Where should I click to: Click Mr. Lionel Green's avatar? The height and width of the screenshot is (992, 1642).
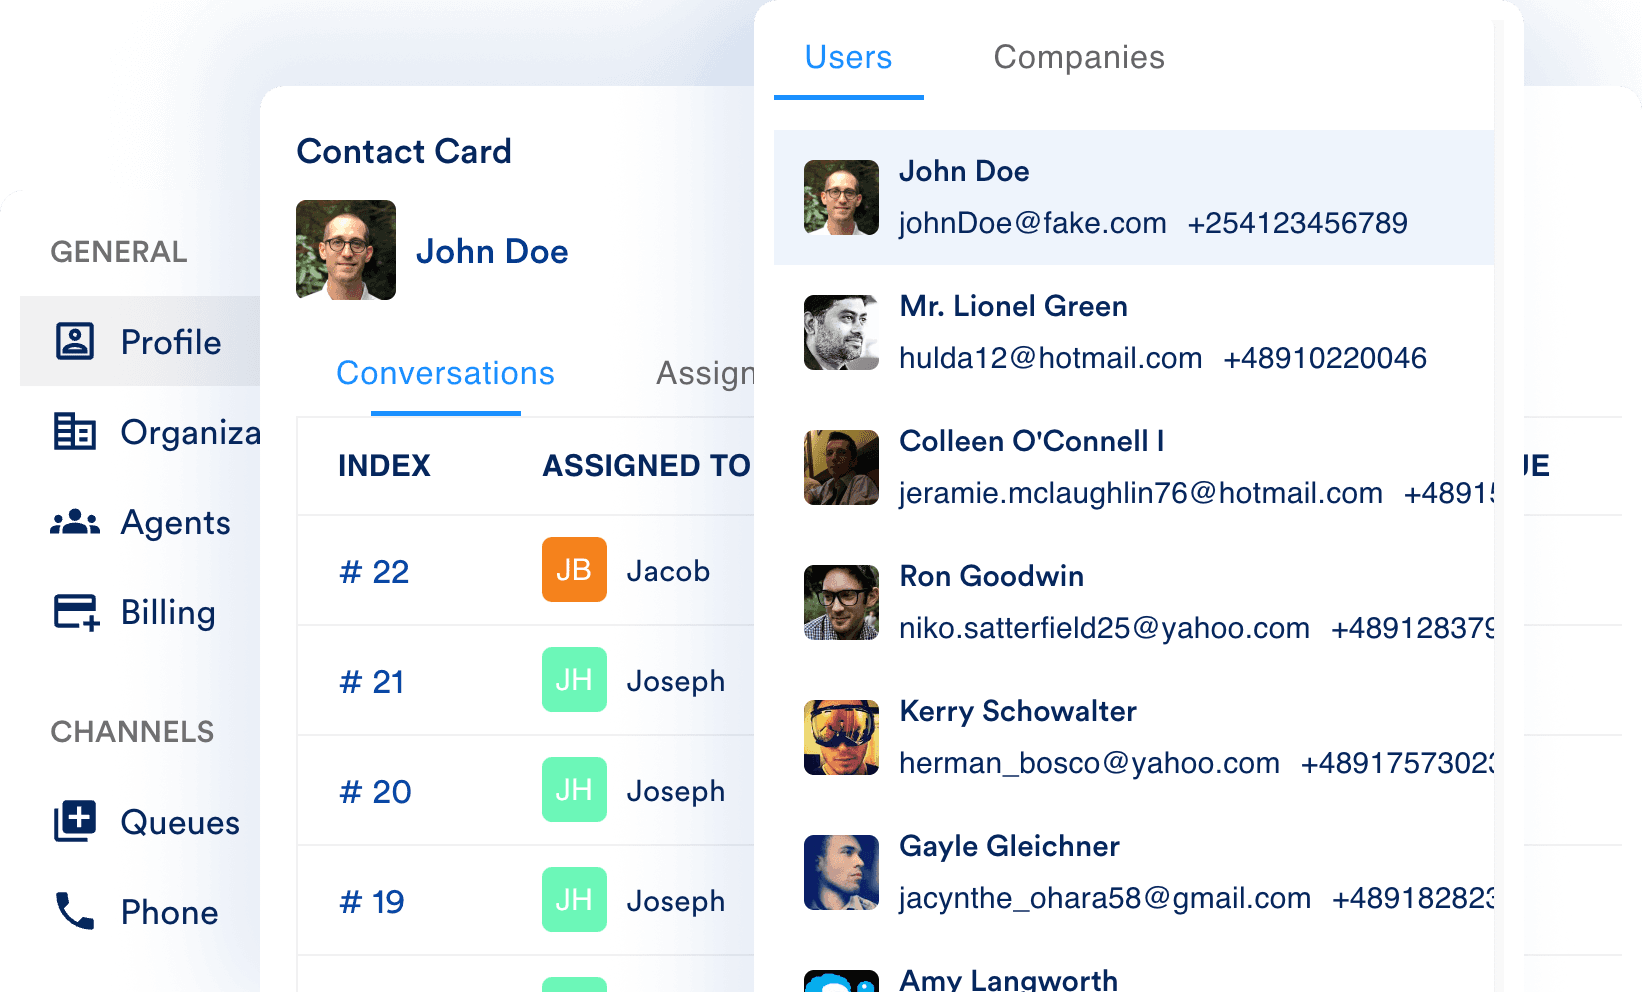pyautogui.click(x=841, y=332)
